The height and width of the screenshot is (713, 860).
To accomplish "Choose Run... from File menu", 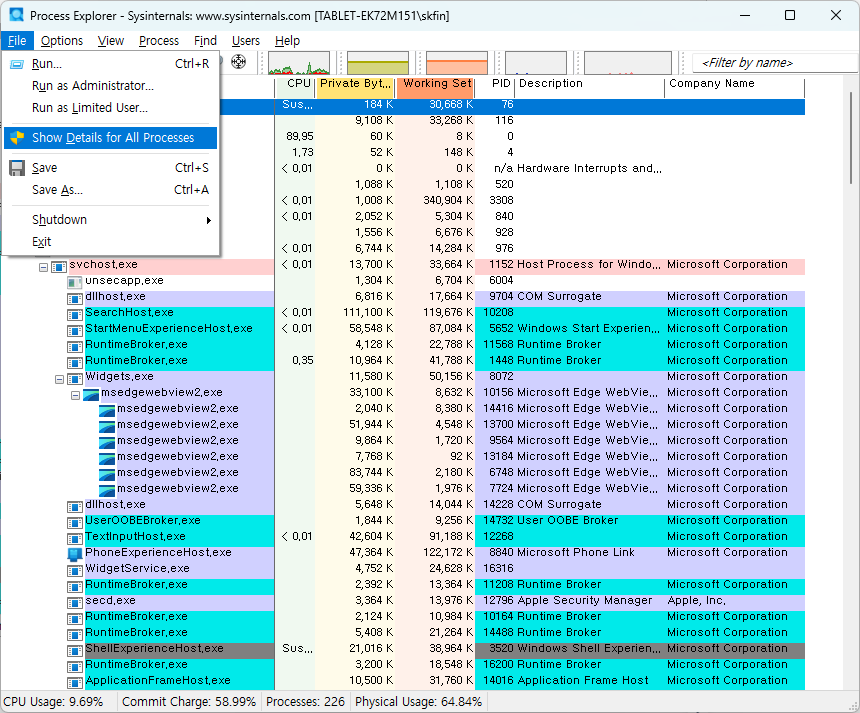I will (110, 64).
